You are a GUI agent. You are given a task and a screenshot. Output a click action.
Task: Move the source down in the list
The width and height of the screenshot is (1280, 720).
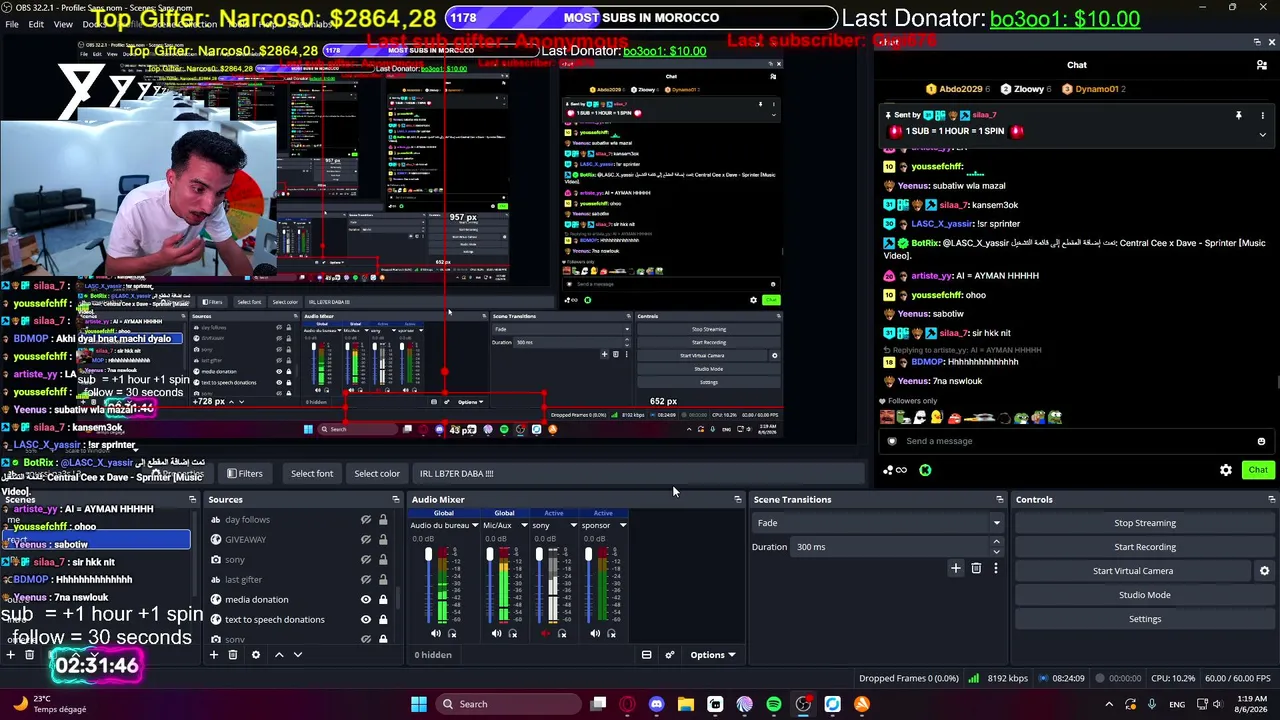click(298, 655)
